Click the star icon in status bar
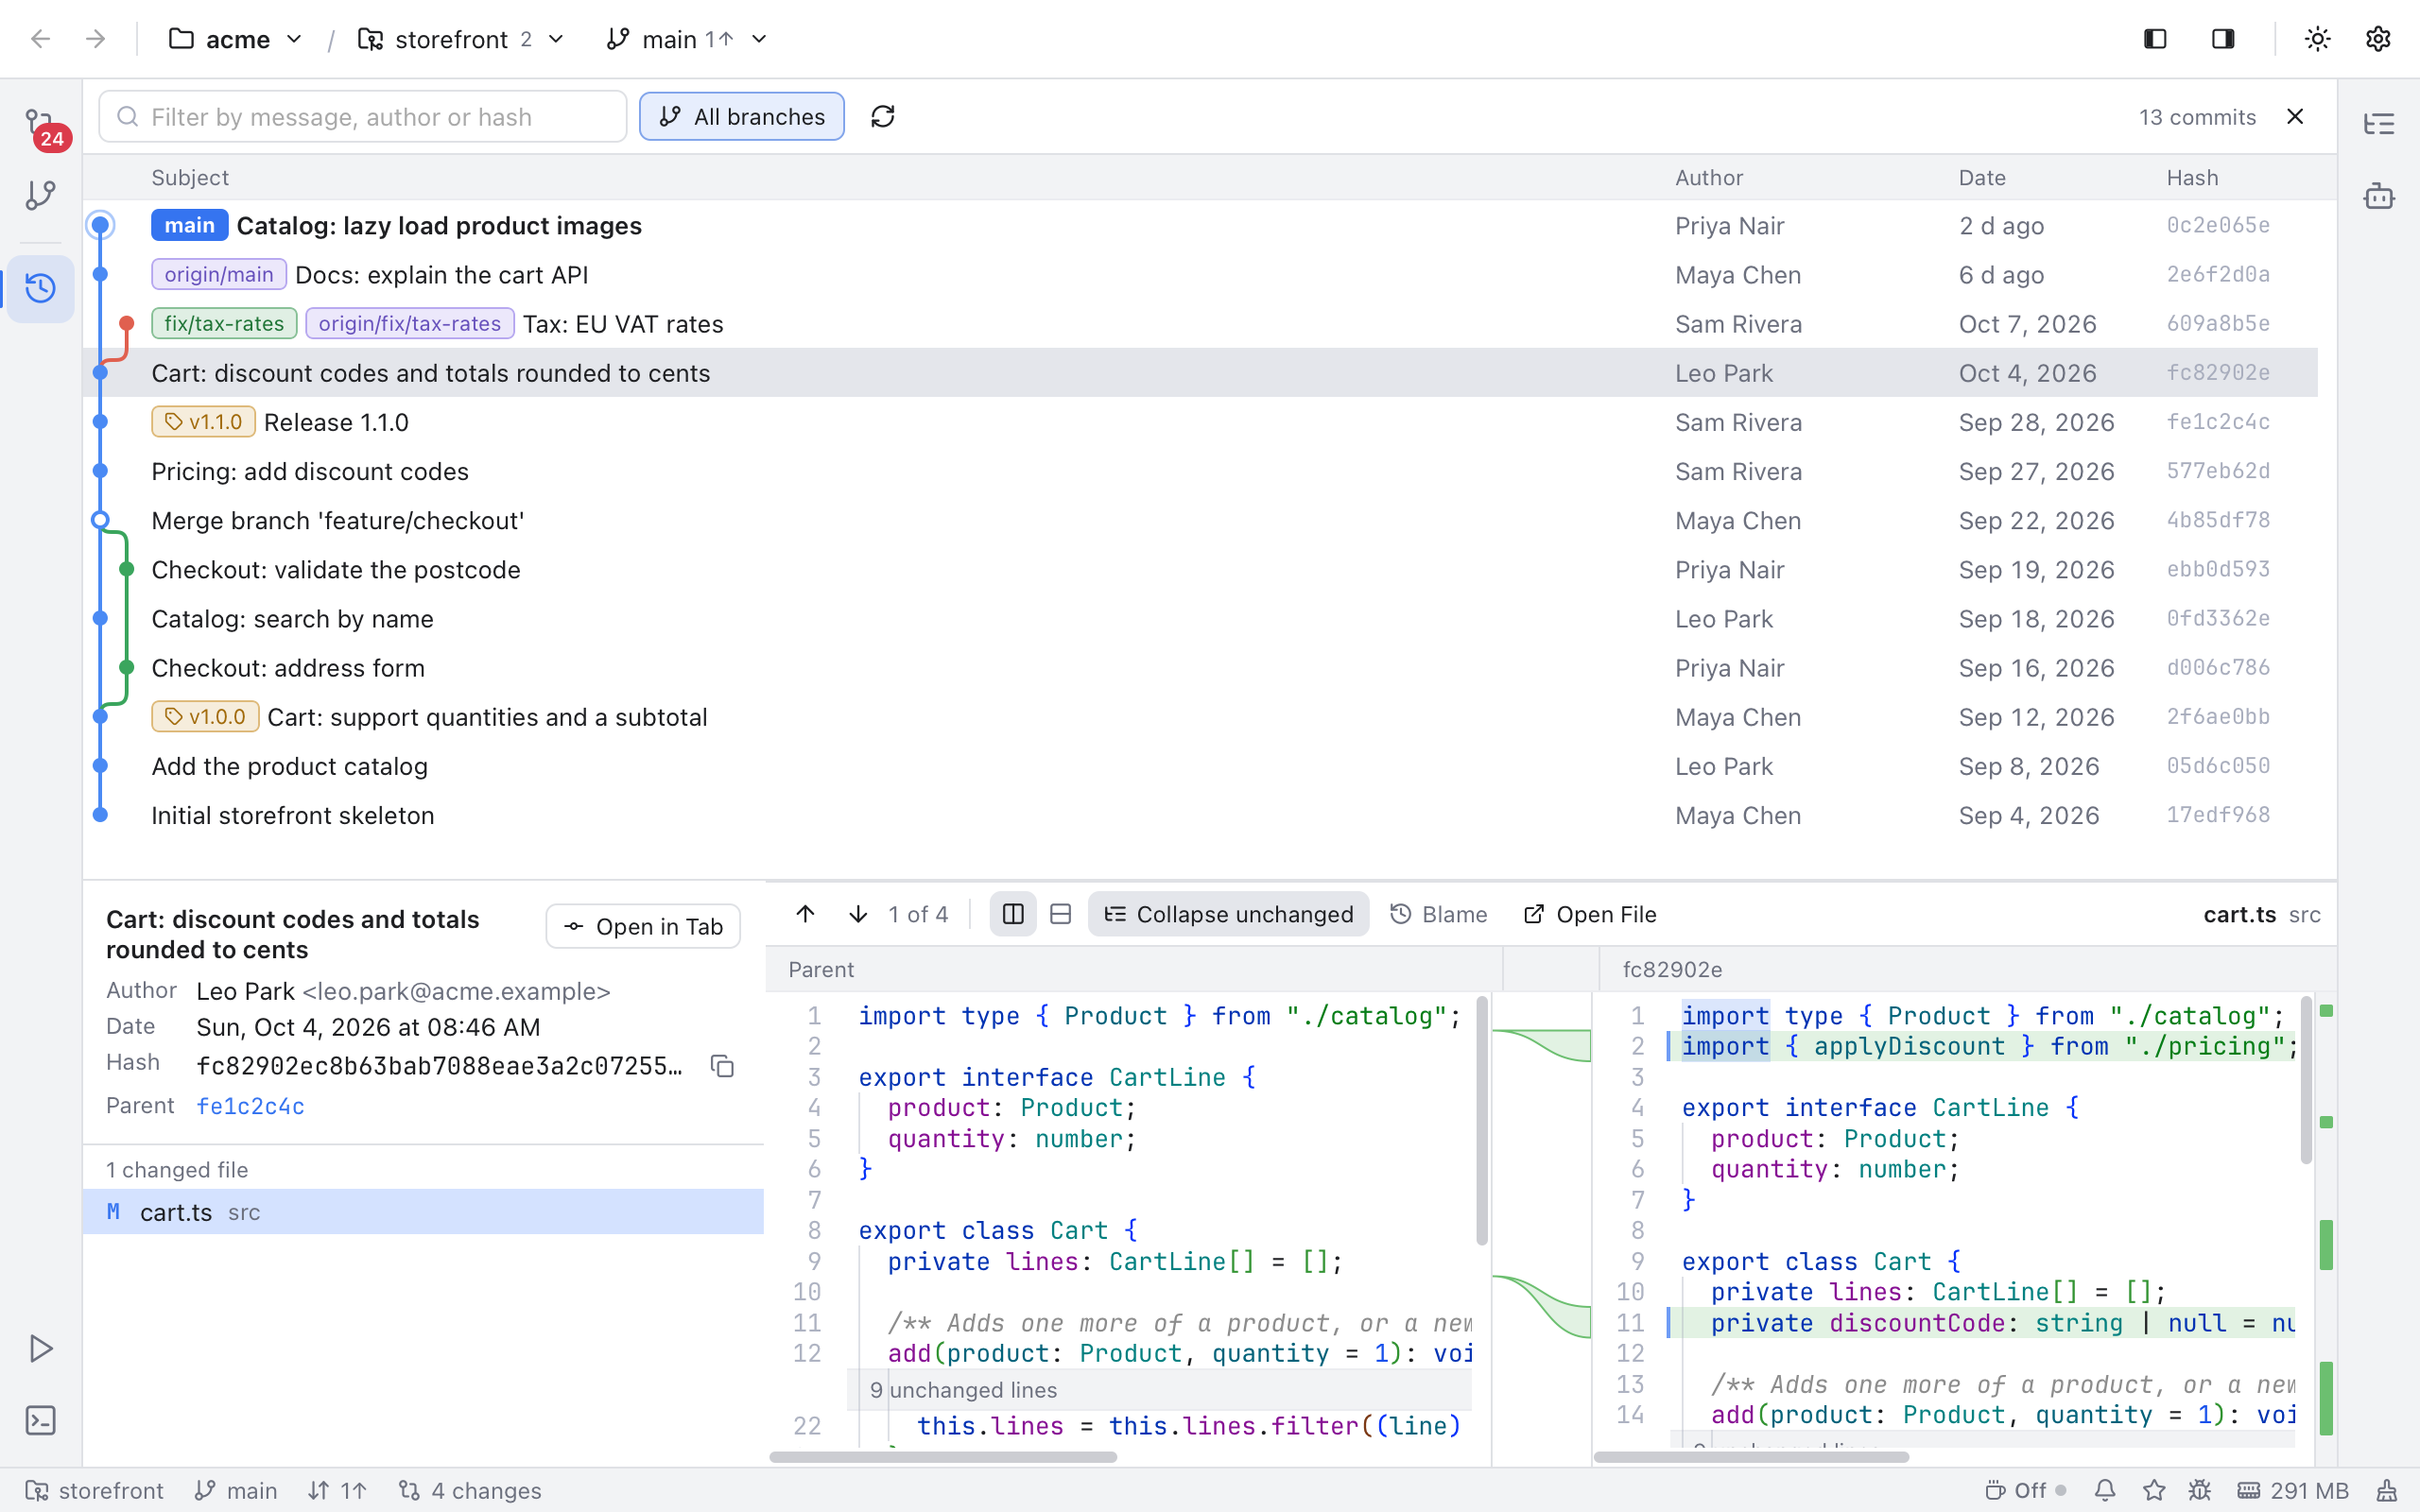2420x1512 pixels. 2153,1490
